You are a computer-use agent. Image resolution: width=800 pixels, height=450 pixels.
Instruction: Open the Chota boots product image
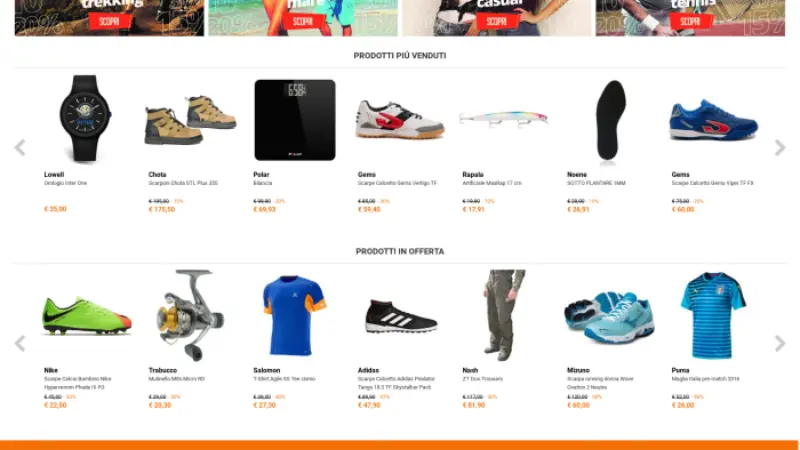[x=190, y=120]
